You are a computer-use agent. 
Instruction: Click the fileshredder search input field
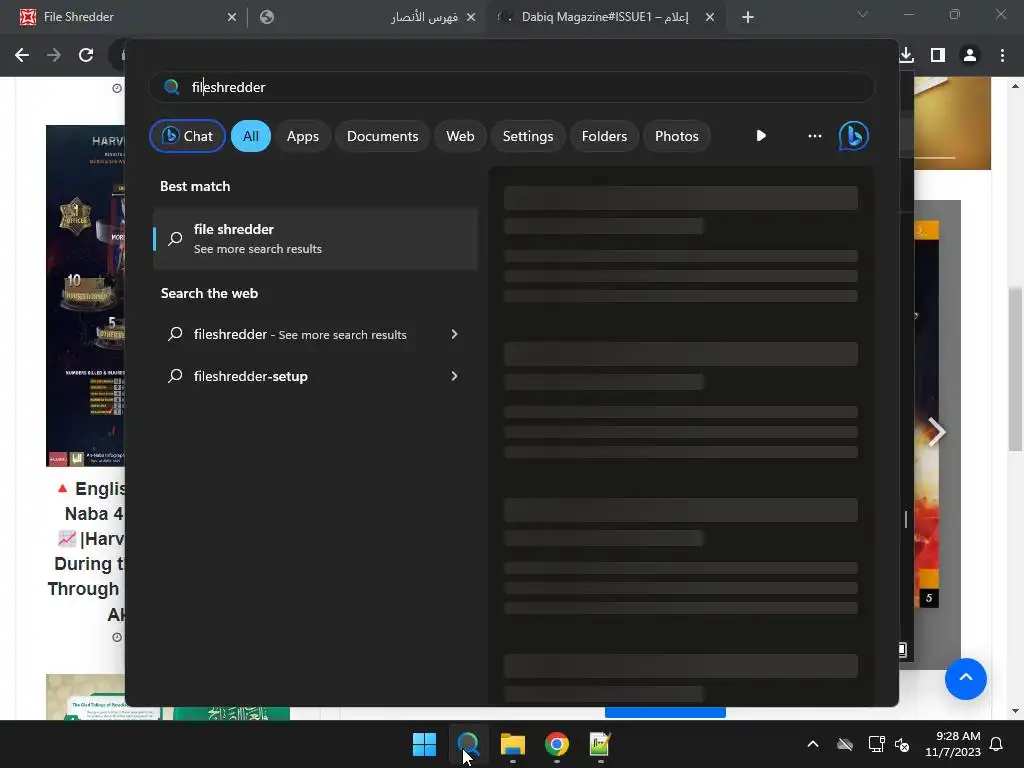[511, 87]
